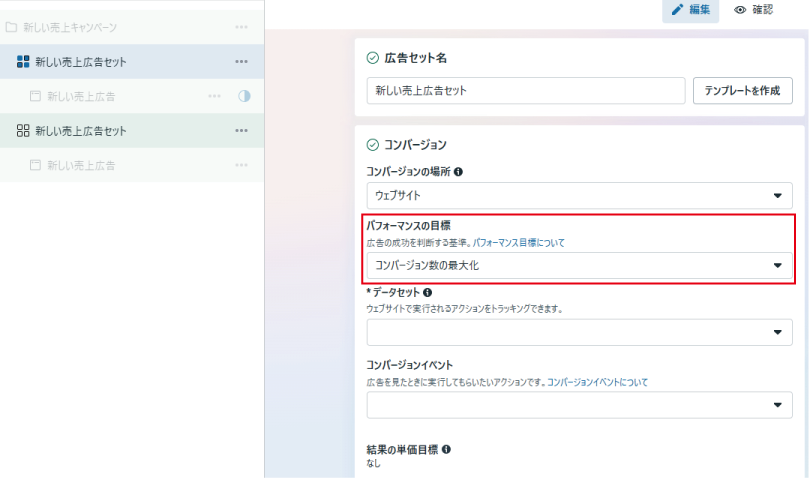Image resolution: width=809 pixels, height=478 pixels.
Task: Open the コンバージョンの場所 dropdown showing ウェブサイト
Action: pyautogui.click(x=579, y=195)
